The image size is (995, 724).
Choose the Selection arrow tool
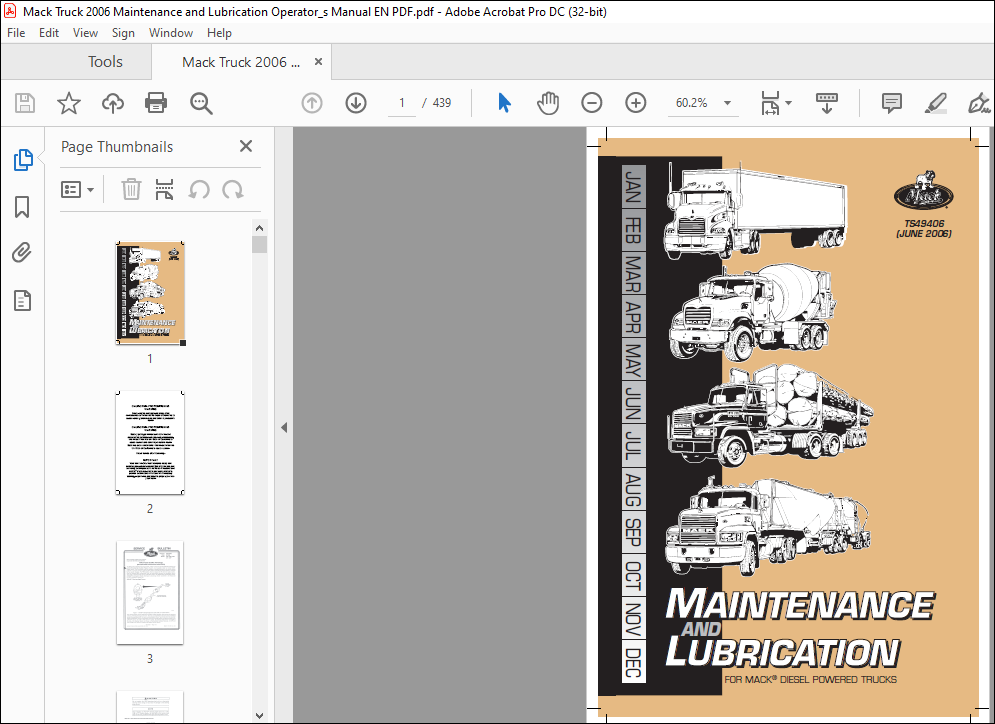click(504, 103)
